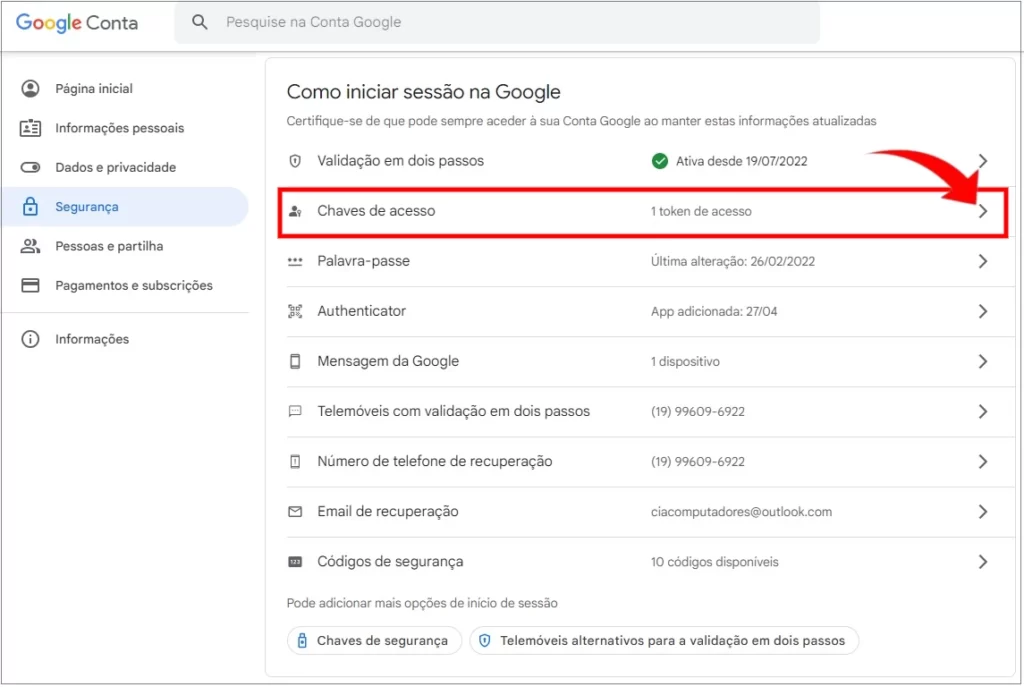The width and height of the screenshot is (1024, 687).
Task: Open Pessoas e partilha section
Action: click(x=109, y=246)
